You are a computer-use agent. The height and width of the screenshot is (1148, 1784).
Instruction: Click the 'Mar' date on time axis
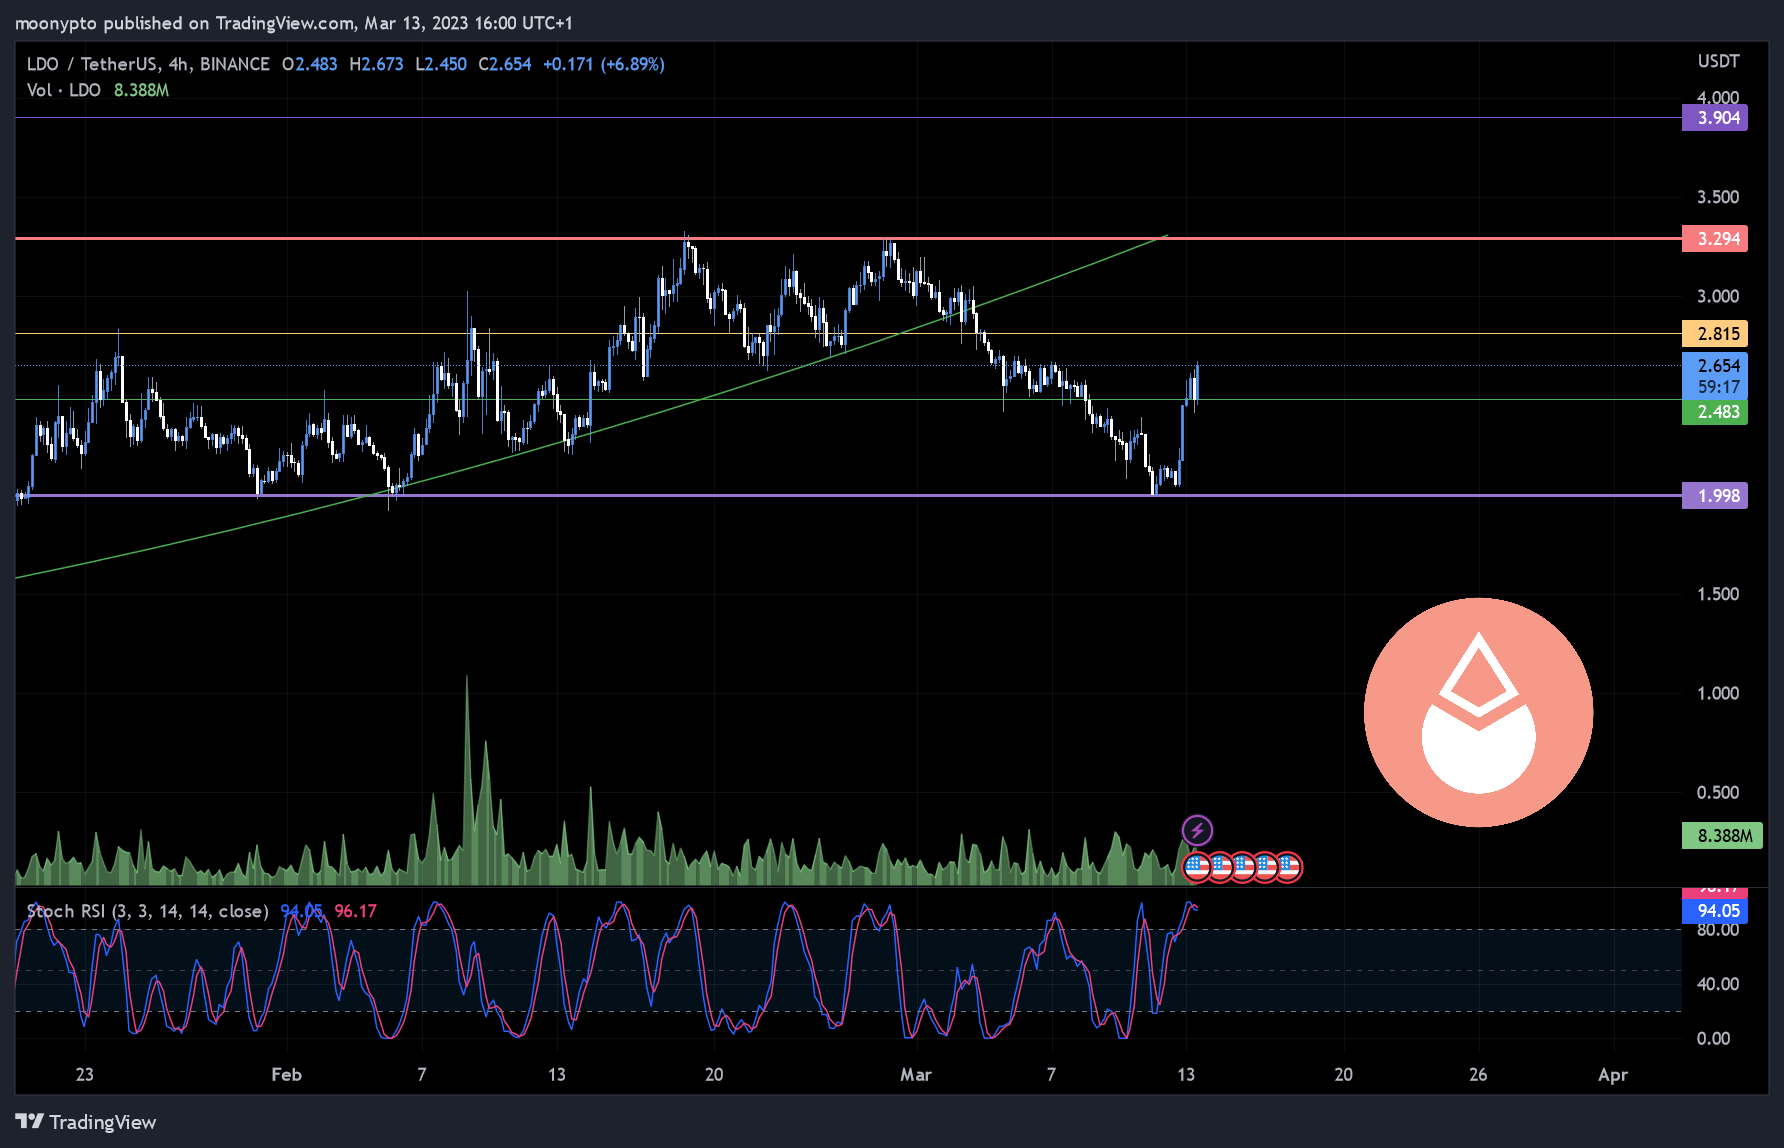point(915,1075)
